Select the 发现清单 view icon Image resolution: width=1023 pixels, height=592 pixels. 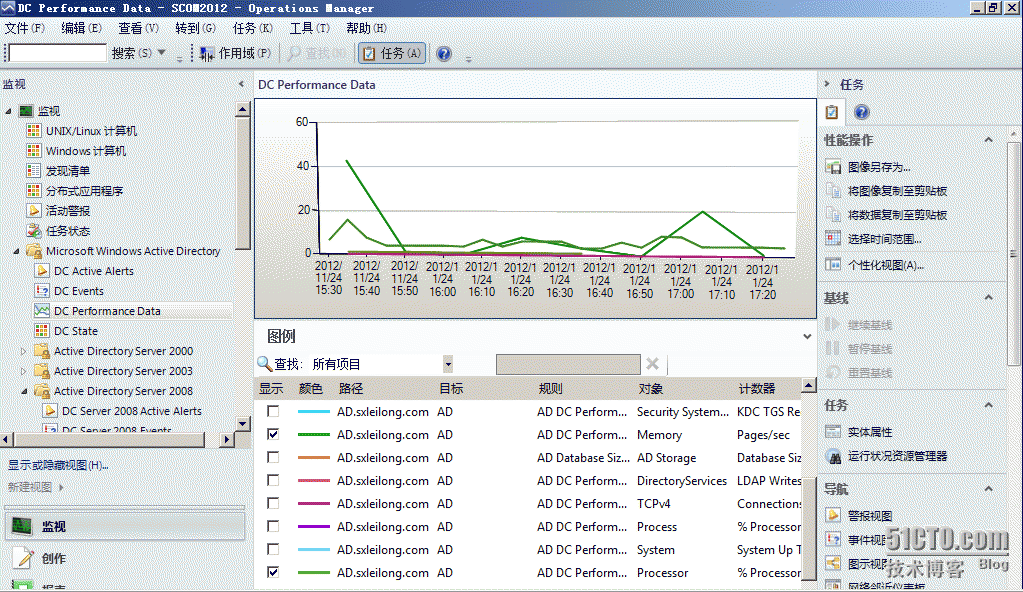(34, 171)
